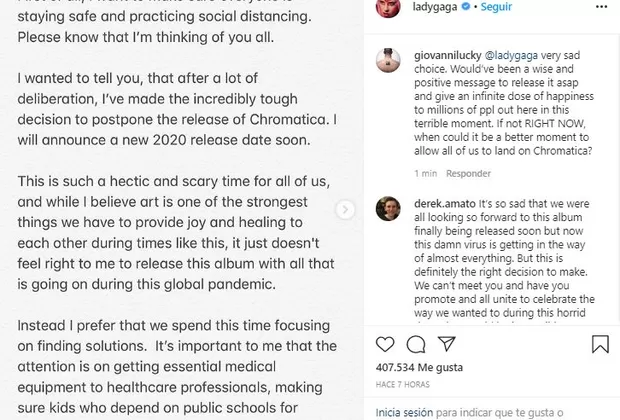
Task: Reply to giovannilucky's comment via Responder
Action: (467, 172)
